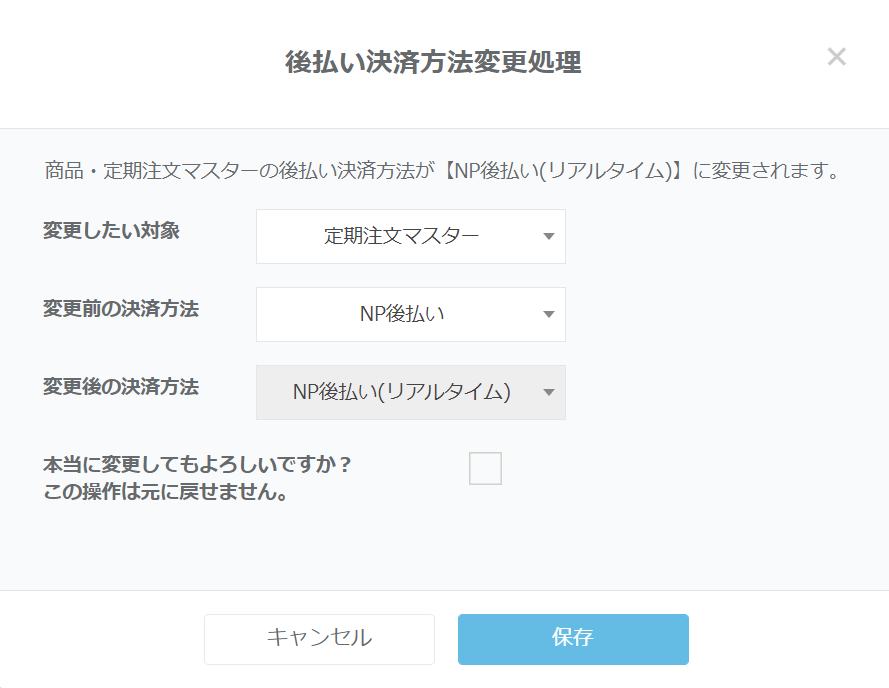Click the arrow beside 定期注文マスター
Screen dimensions: 889x688
coord(548,237)
